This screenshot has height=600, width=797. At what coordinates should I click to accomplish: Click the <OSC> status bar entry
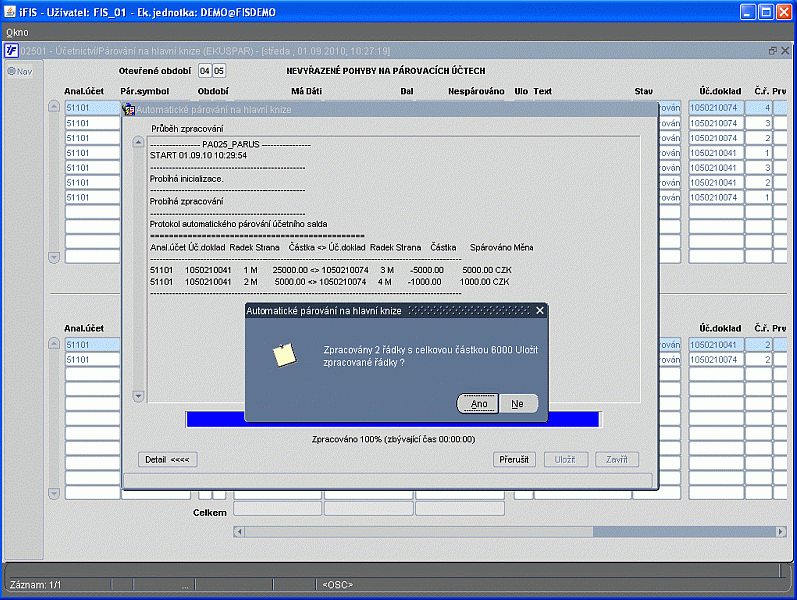point(338,585)
